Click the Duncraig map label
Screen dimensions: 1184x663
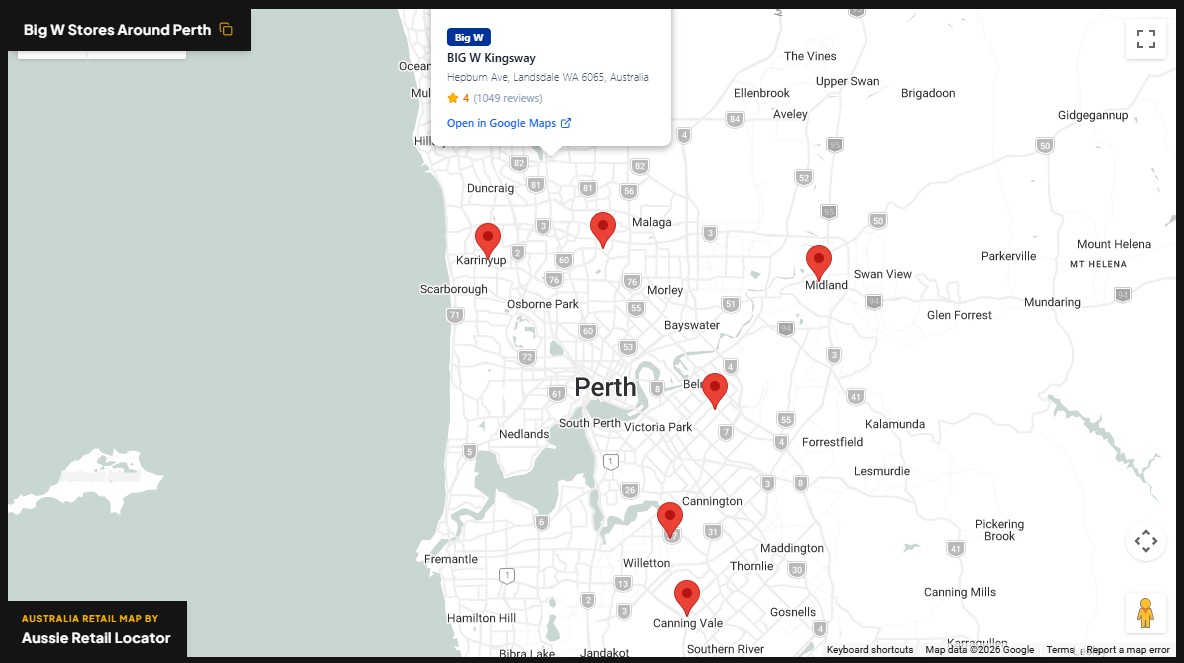point(490,188)
